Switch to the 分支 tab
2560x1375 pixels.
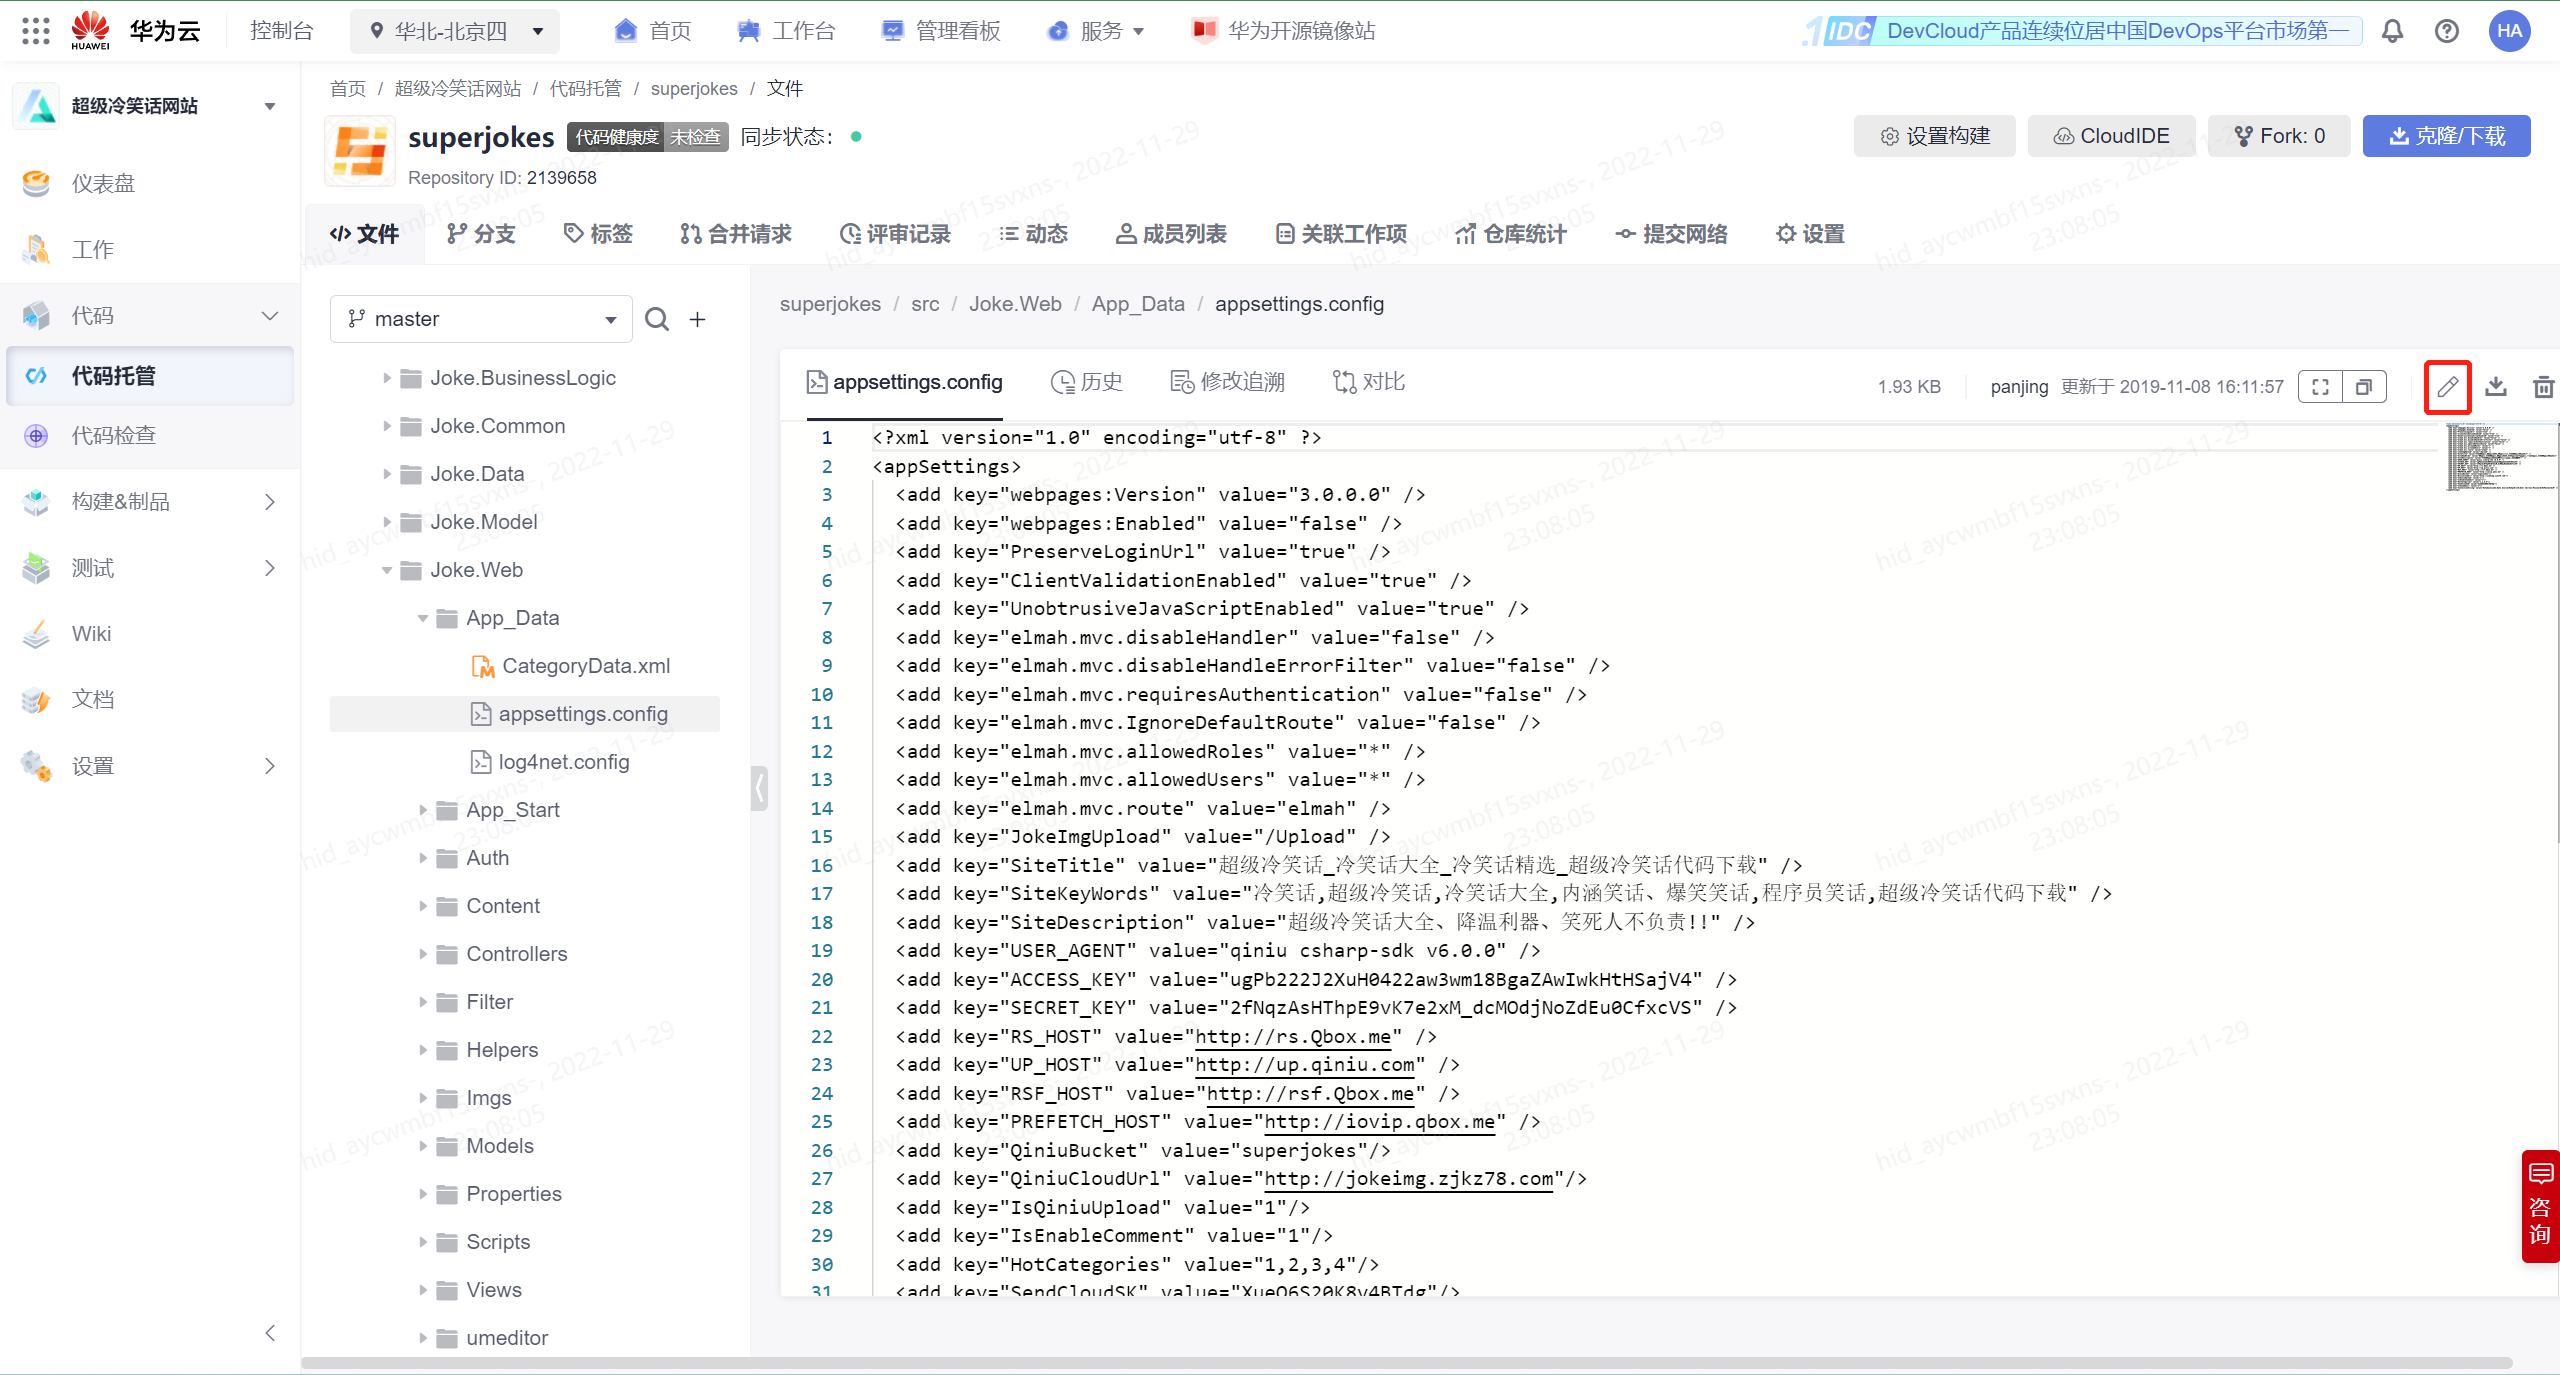pyautogui.click(x=481, y=234)
